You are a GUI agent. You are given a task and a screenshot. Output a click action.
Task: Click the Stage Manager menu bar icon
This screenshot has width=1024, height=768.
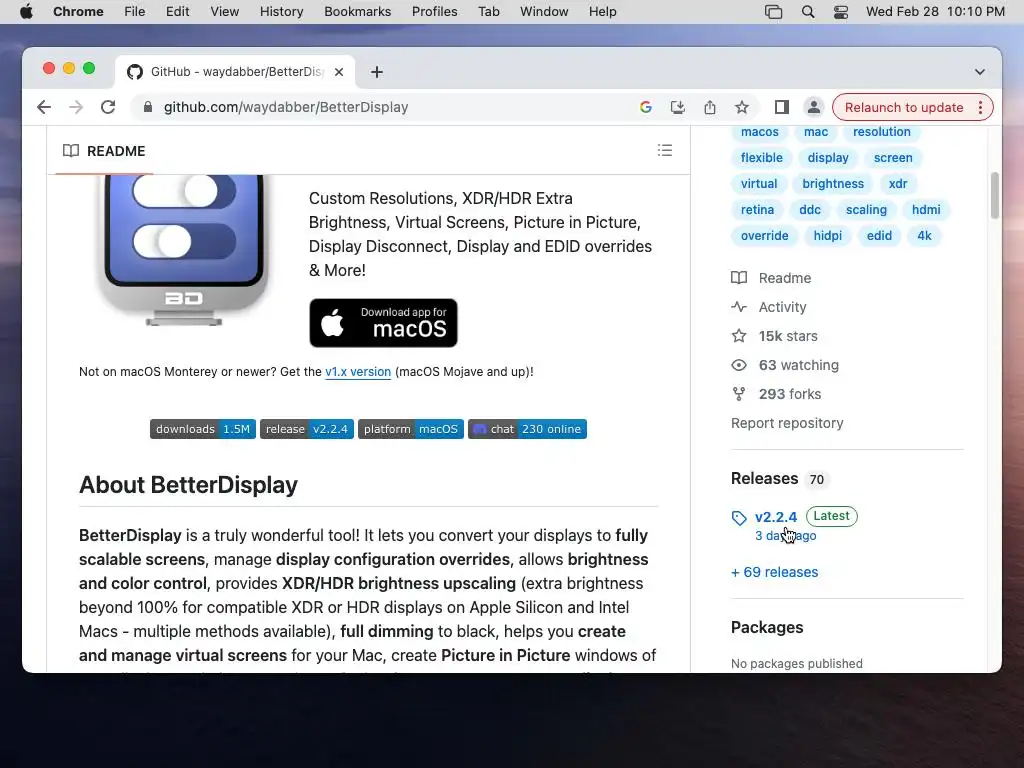pos(773,12)
